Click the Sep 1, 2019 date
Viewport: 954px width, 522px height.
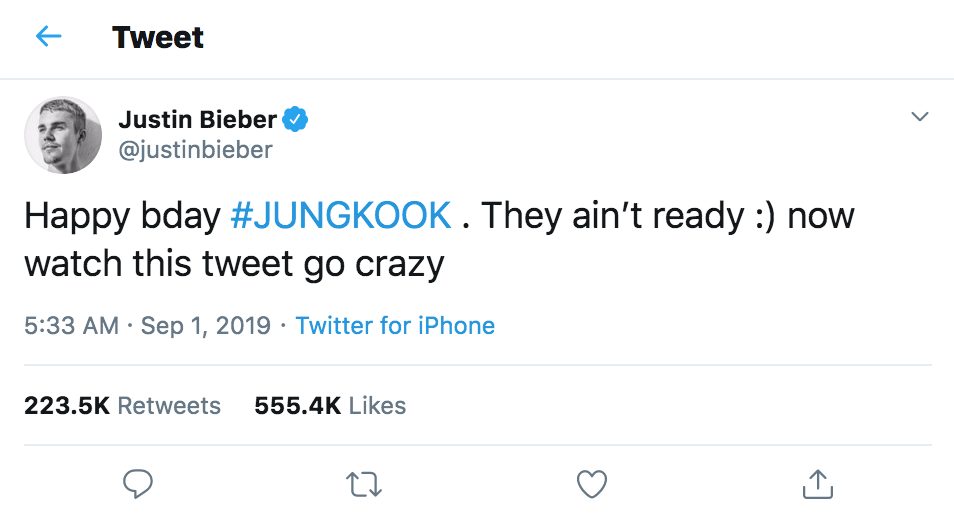click(x=206, y=325)
